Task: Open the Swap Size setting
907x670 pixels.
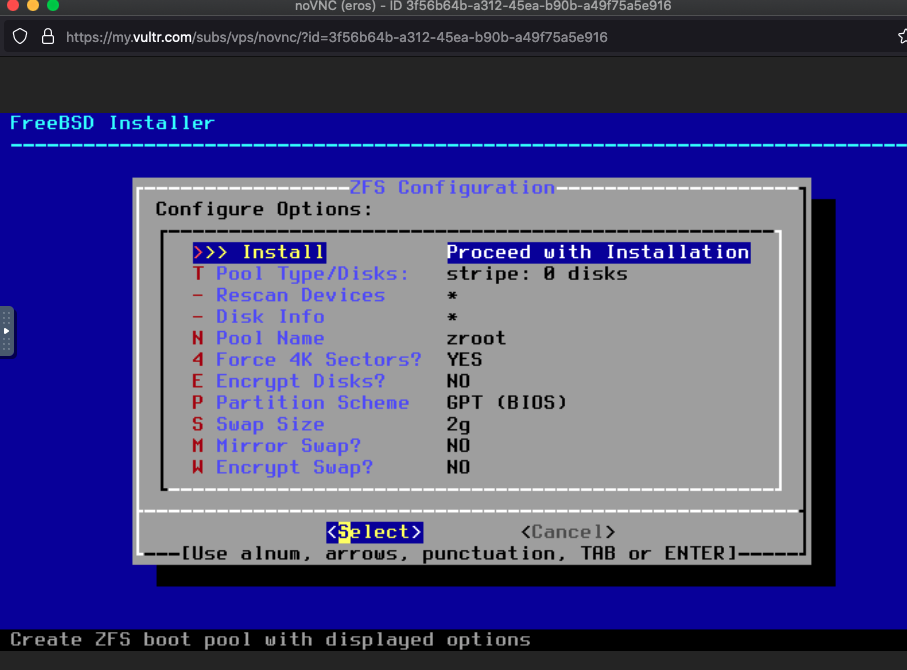Action: [x=270, y=424]
